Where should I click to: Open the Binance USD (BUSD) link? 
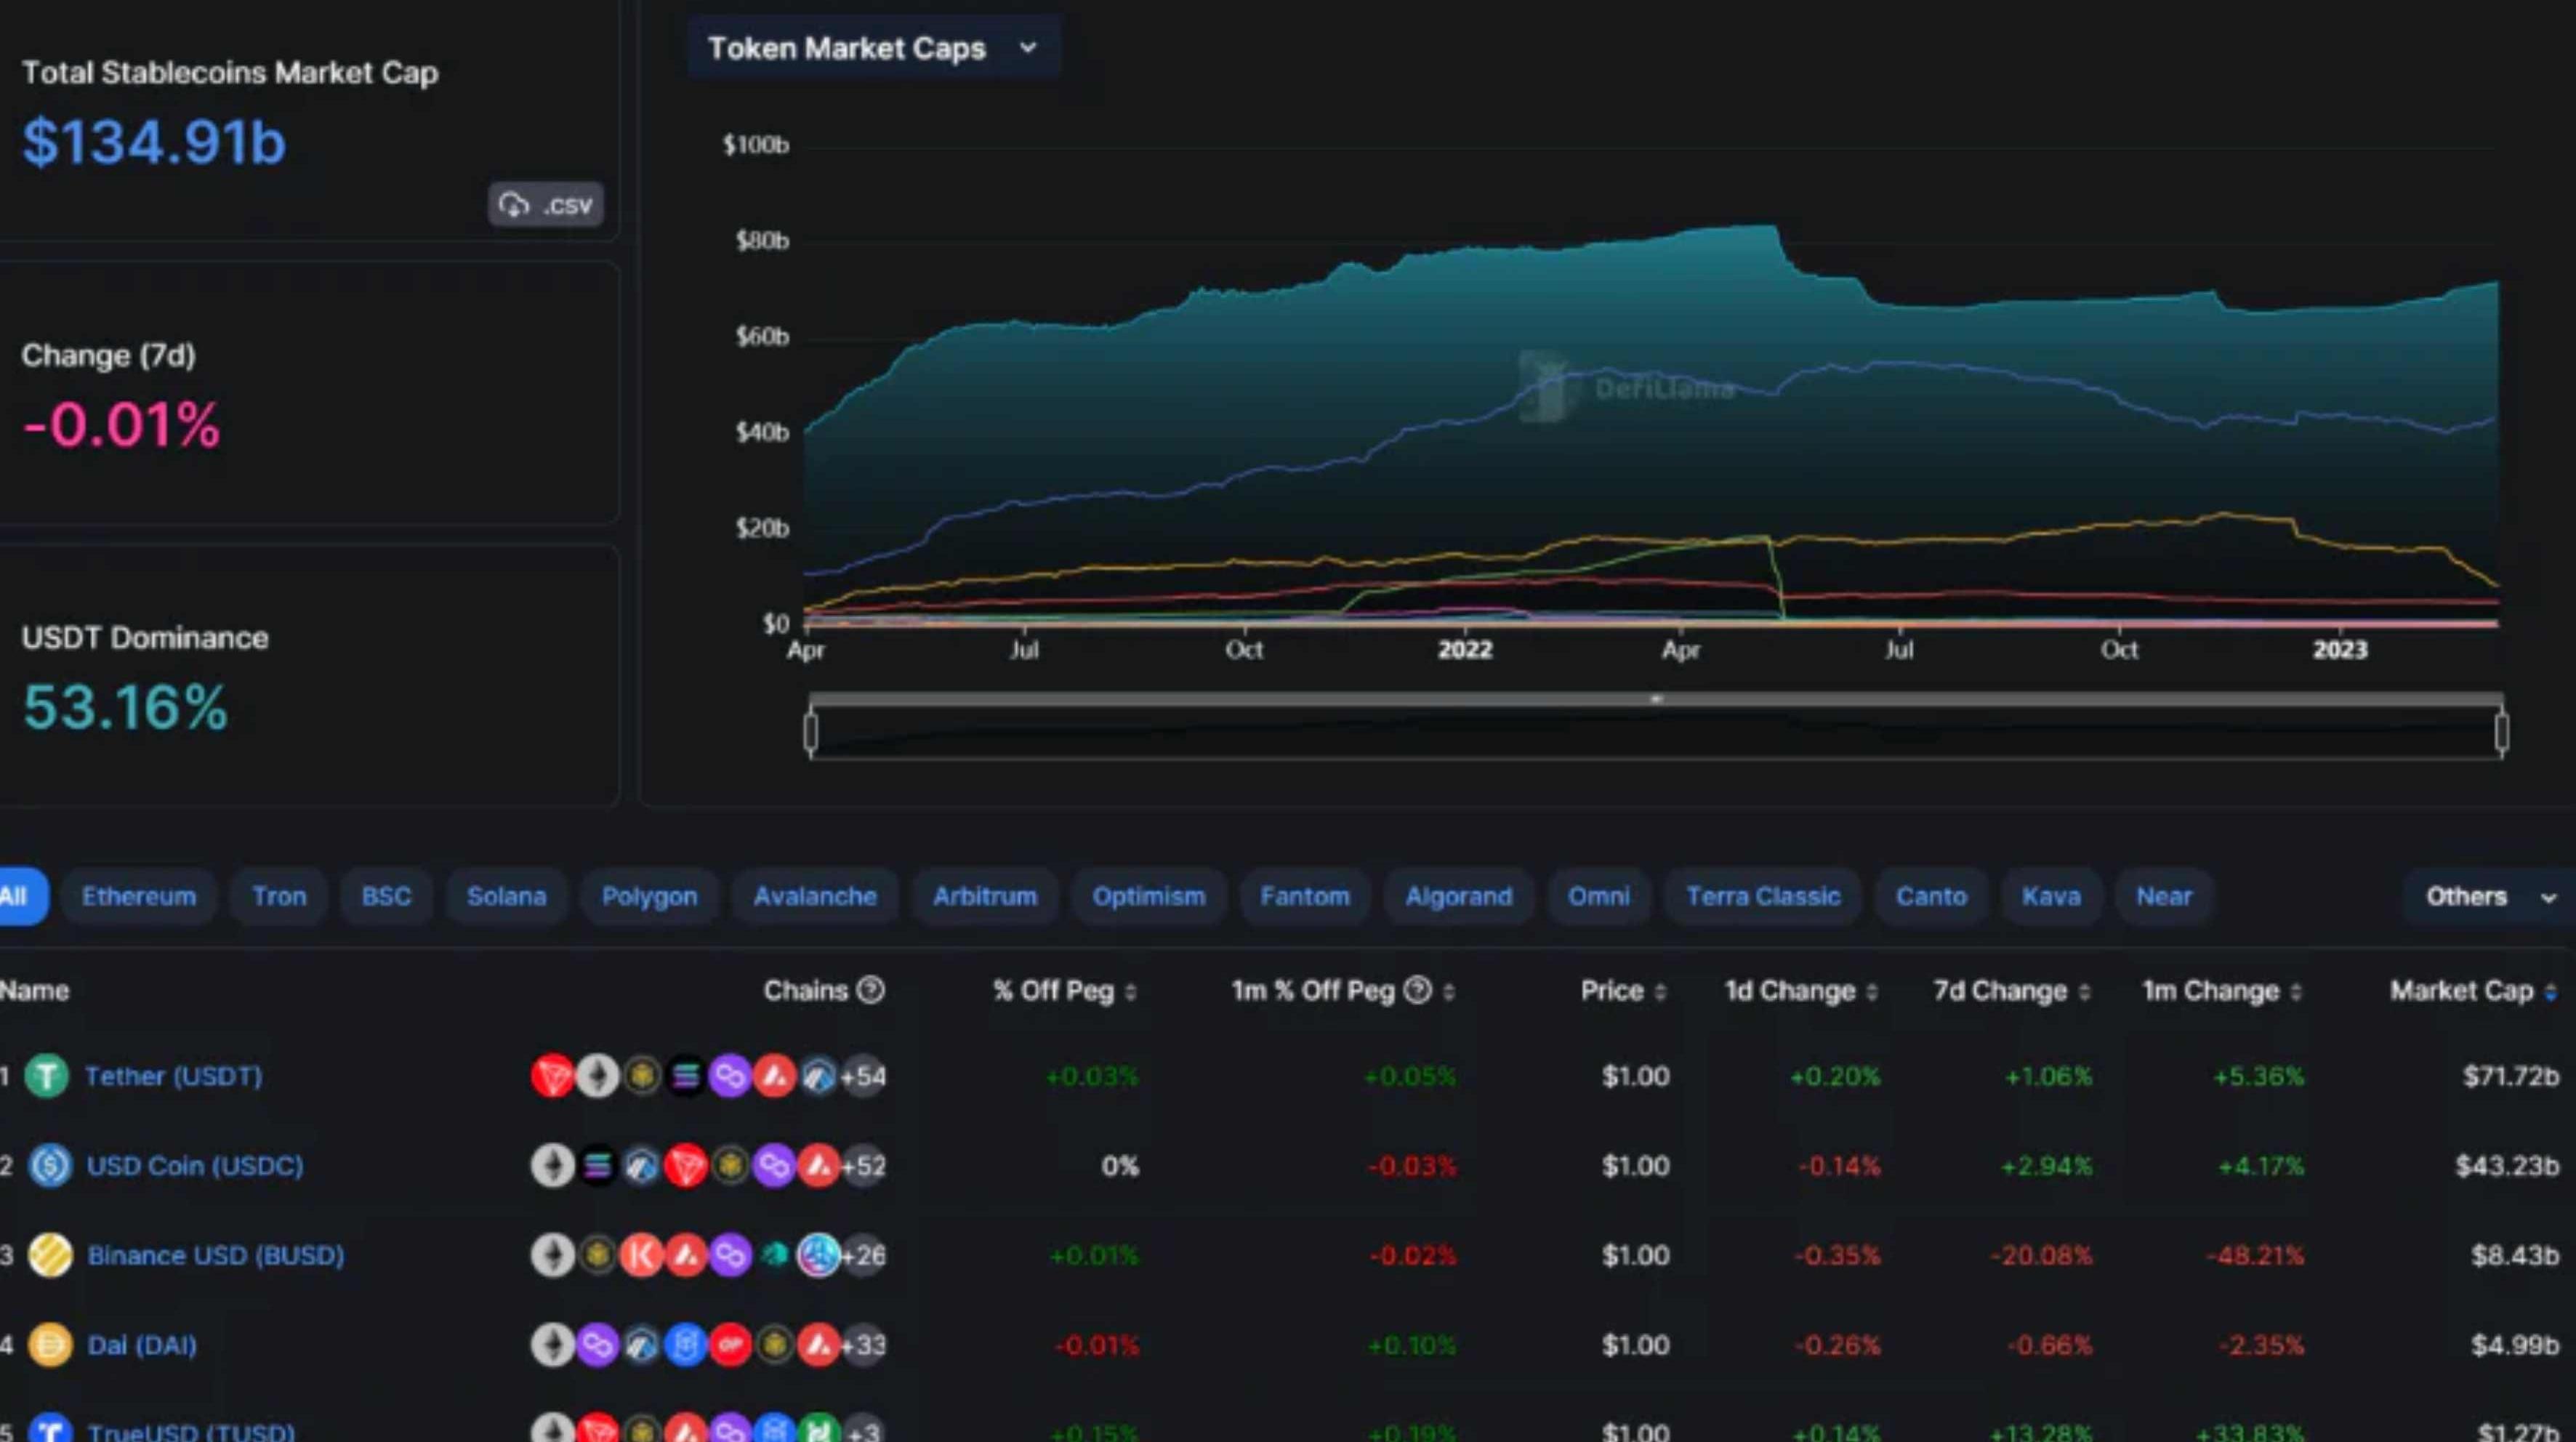[216, 1256]
